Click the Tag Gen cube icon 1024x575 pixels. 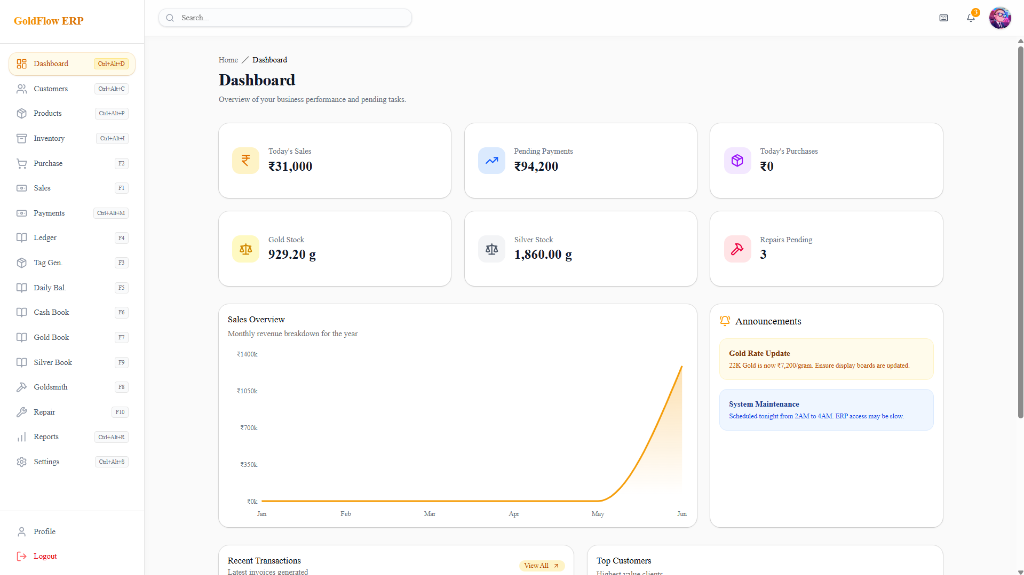tap(22, 263)
